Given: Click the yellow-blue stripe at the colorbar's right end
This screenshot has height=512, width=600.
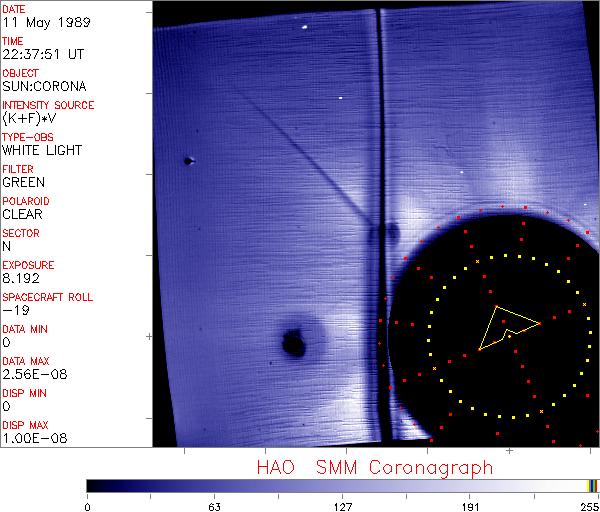Looking at the screenshot, I should pyautogui.click(x=593, y=485).
